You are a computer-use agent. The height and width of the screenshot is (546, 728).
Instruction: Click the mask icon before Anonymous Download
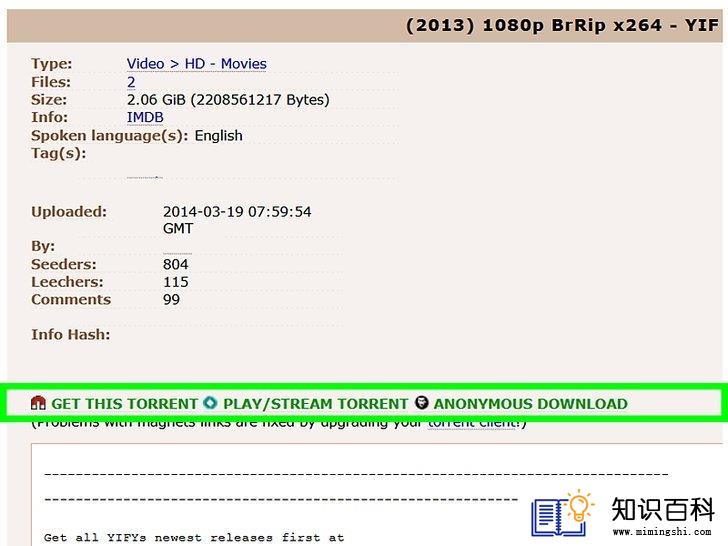click(422, 403)
